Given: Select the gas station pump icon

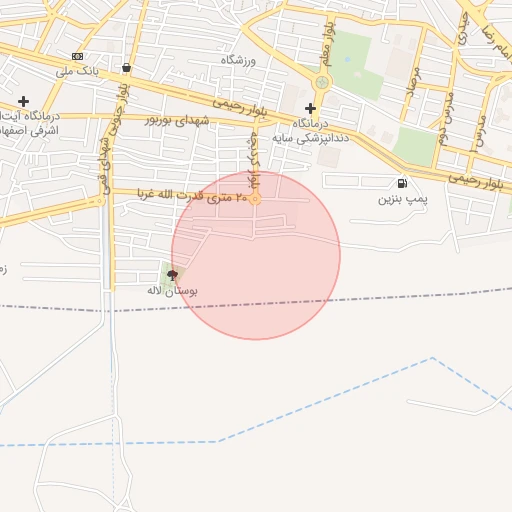Looking at the screenshot, I should click(402, 183).
